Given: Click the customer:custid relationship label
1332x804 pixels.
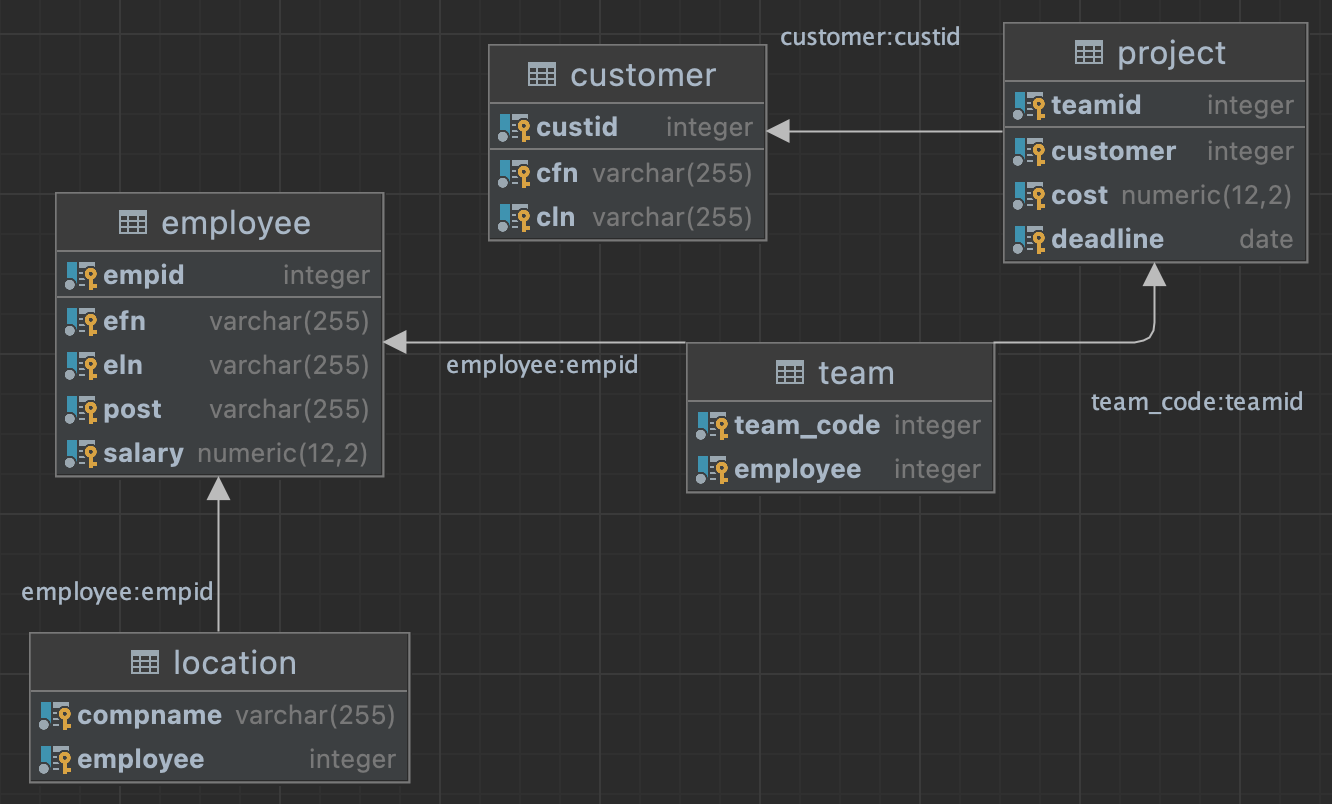Looking at the screenshot, I should pos(870,37).
